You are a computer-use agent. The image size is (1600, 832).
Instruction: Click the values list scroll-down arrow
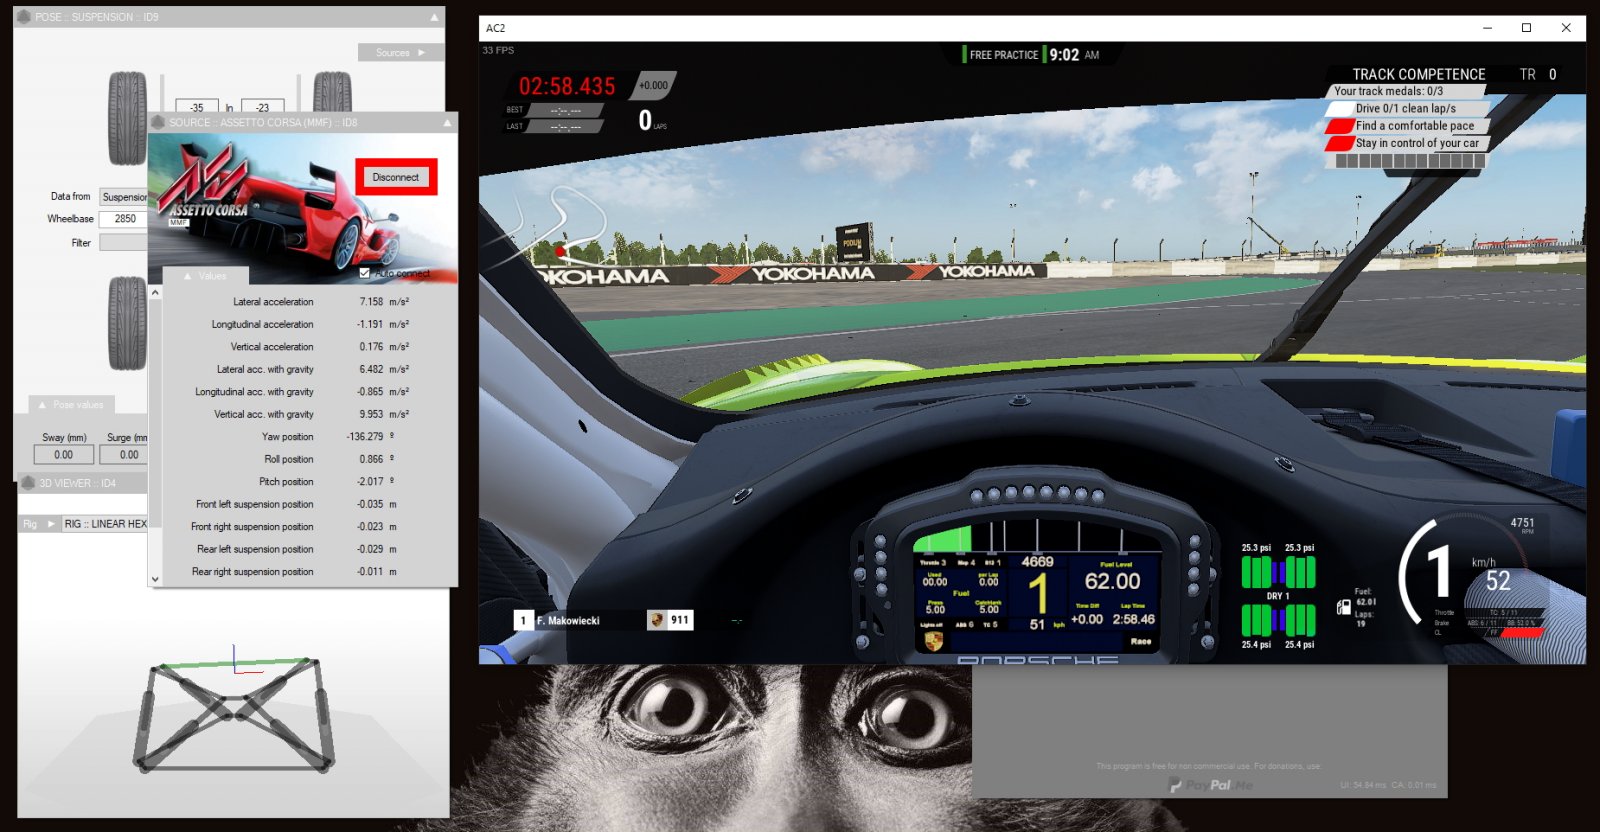coord(155,579)
